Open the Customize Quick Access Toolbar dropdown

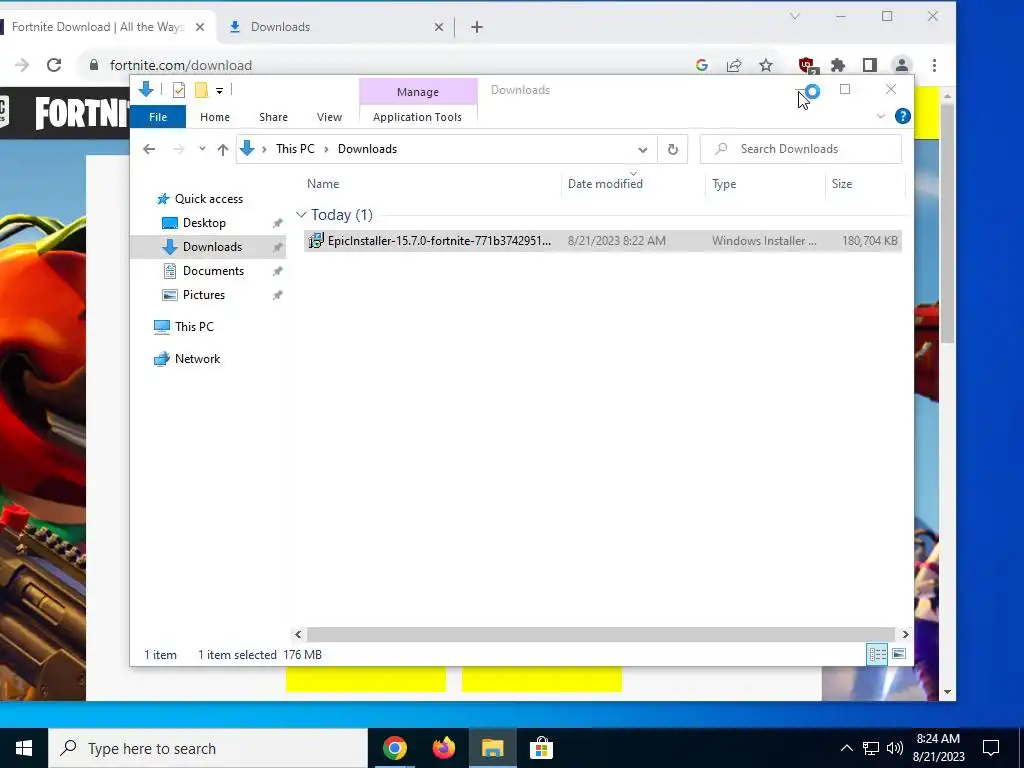click(x=219, y=91)
